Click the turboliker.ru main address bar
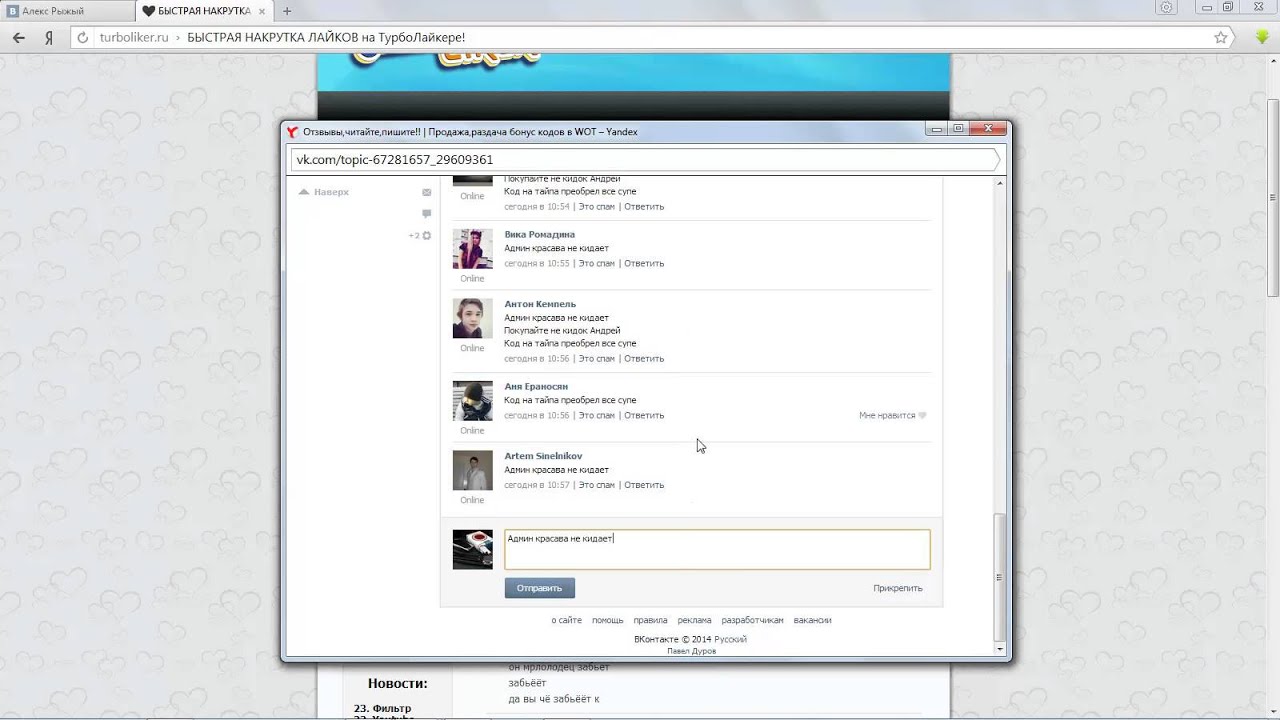 click(640, 38)
